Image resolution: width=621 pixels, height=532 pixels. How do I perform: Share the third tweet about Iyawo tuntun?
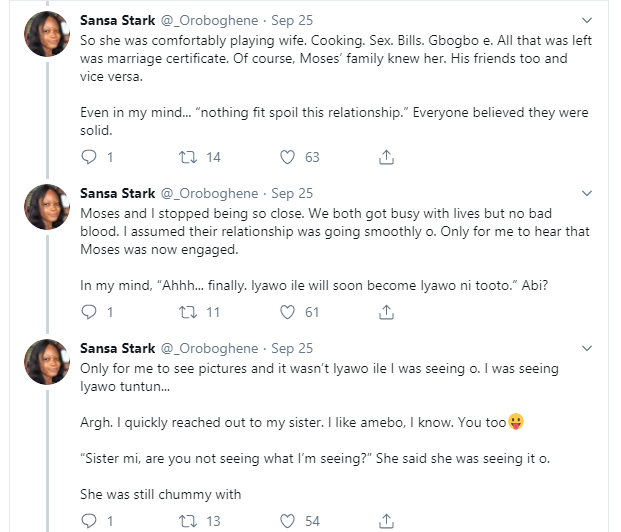point(385,521)
